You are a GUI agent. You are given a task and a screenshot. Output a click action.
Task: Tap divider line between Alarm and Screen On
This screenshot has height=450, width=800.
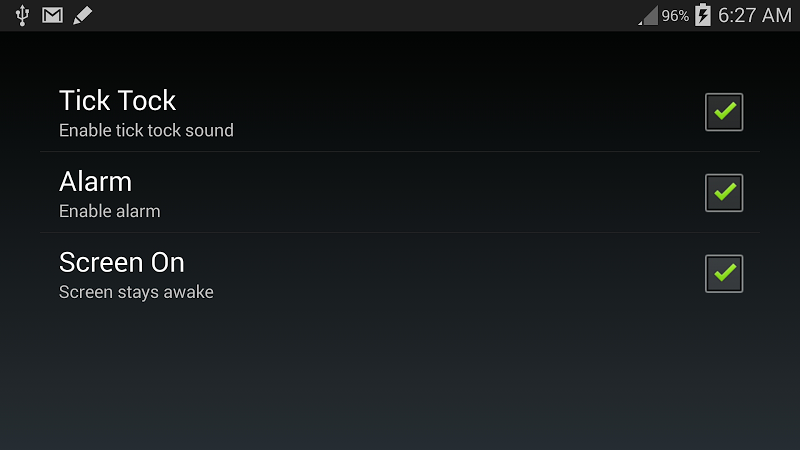pos(400,233)
